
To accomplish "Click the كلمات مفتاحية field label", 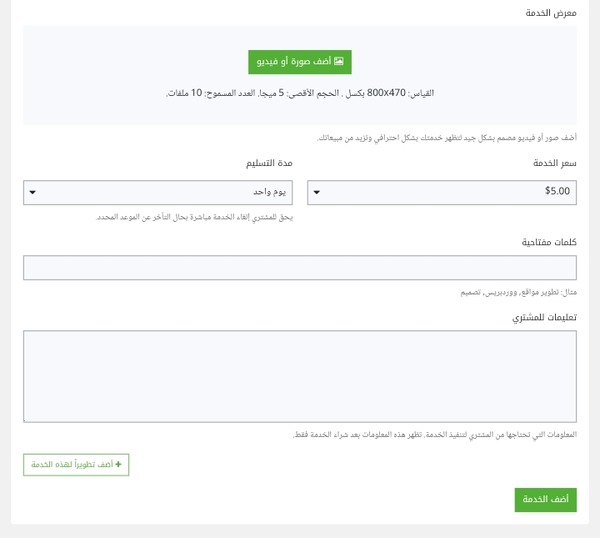I will [549, 242].
